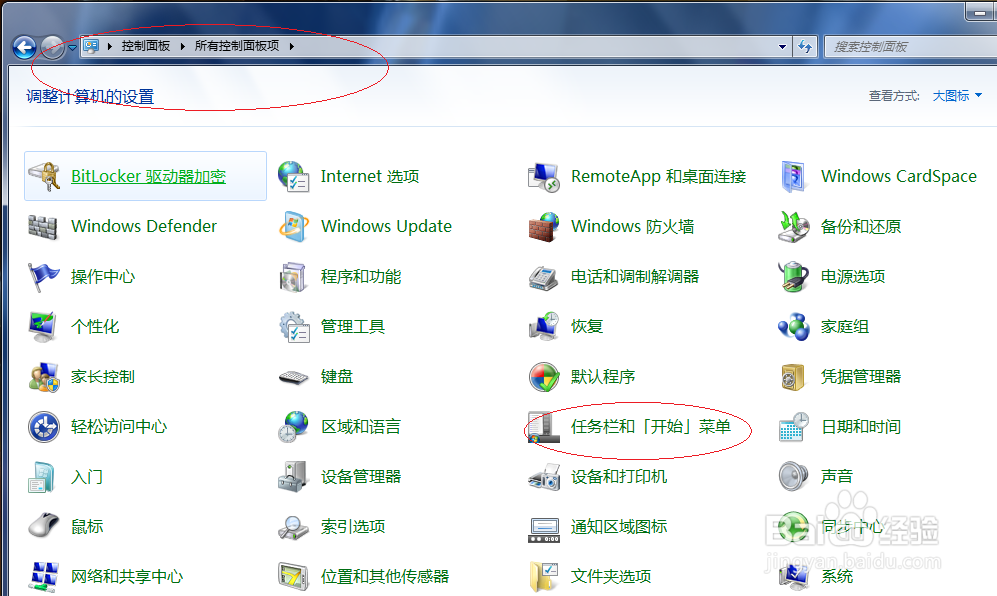Click the Windows Update label
The image size is (997, 596).
coord(386,226)
